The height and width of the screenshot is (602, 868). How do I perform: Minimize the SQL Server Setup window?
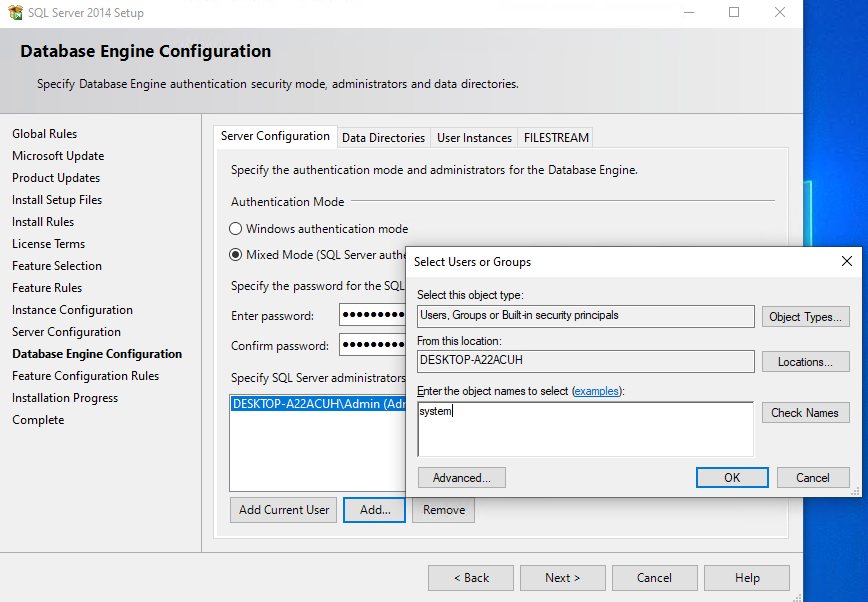[x=689, y=12]
